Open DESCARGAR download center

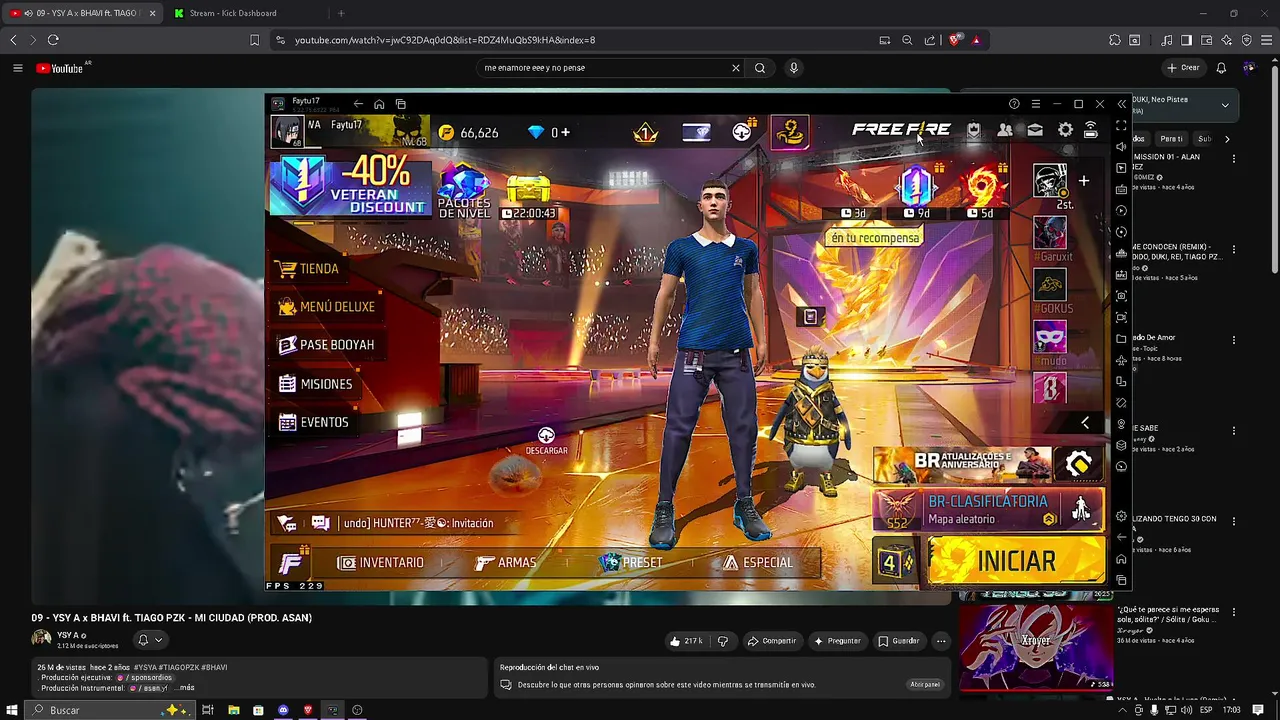(546, 441)
